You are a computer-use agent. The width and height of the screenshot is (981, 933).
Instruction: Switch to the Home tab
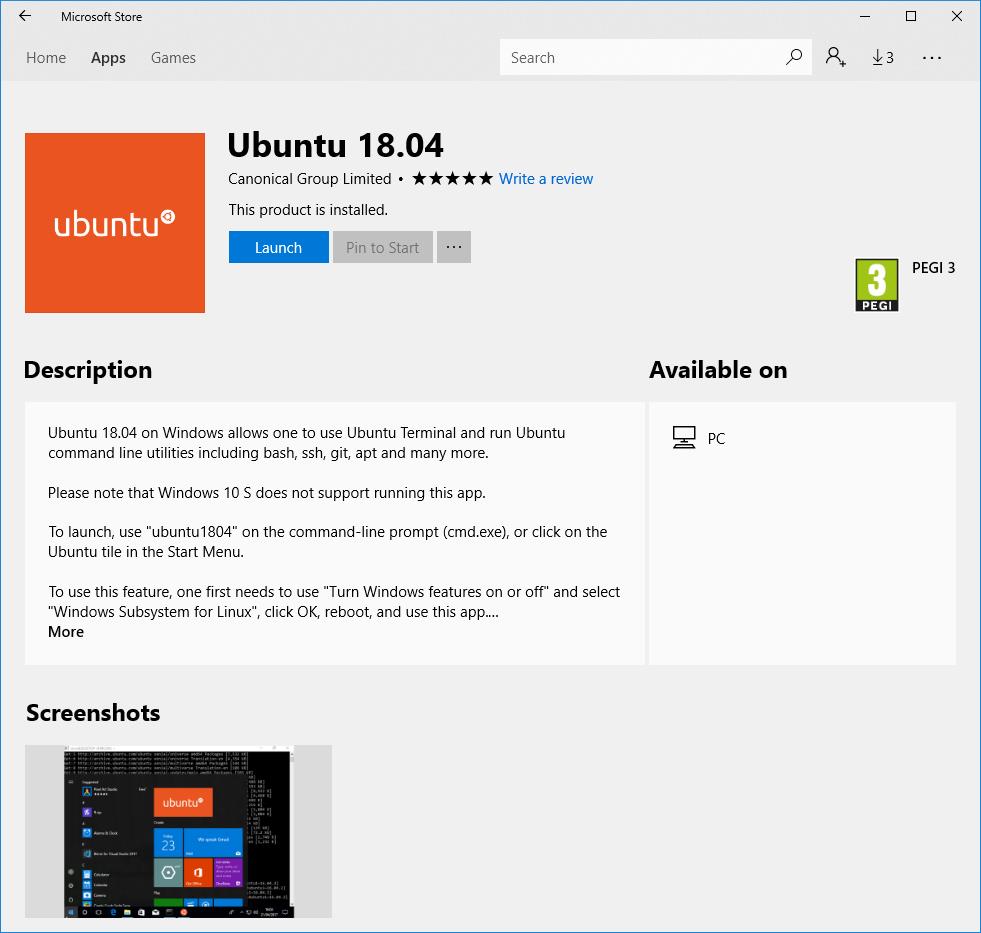click(46, 58)
